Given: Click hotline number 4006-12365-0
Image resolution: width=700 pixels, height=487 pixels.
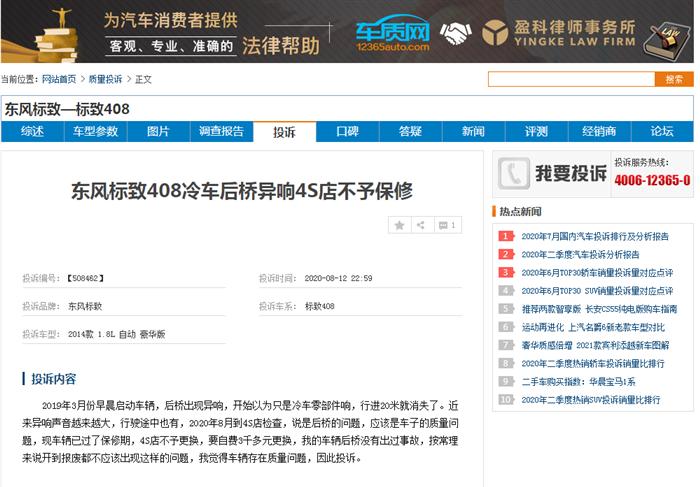Looking at the screenshot, I should 652,180.
